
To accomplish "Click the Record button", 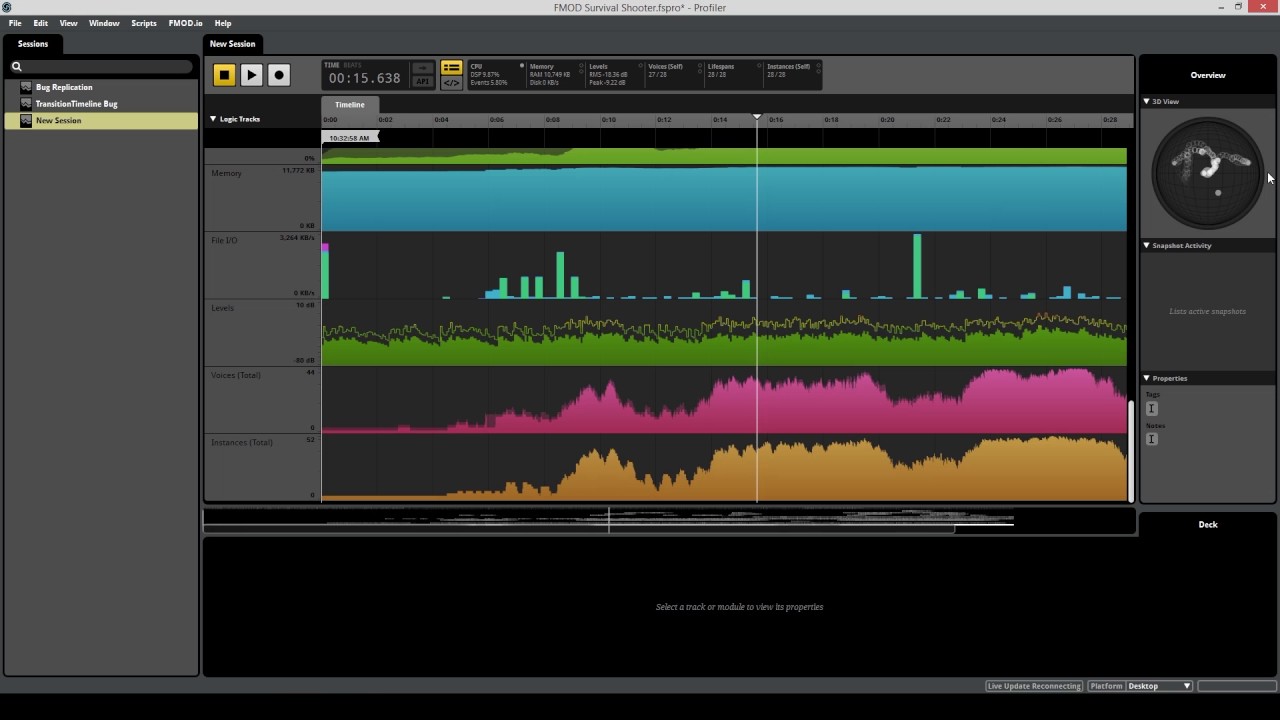I will tap(279, 75).
